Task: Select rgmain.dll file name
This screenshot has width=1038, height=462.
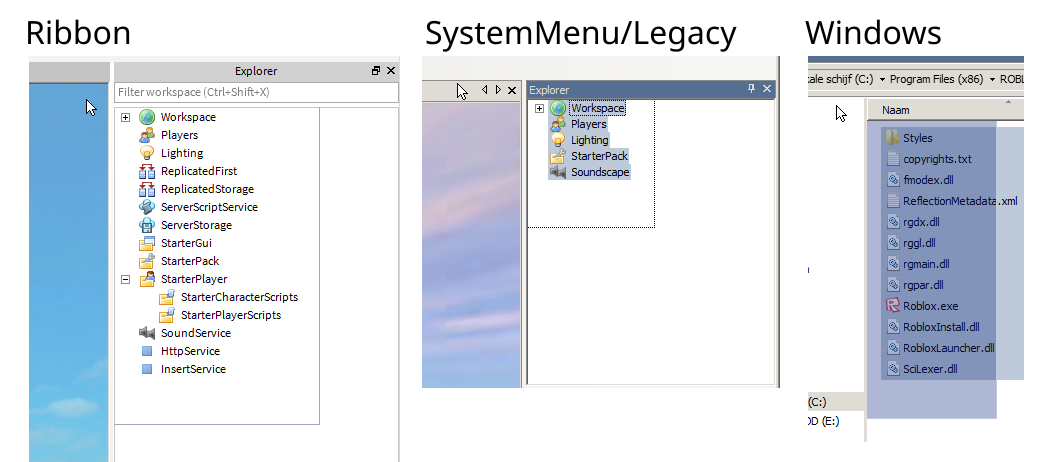Action: coord(926,264)
